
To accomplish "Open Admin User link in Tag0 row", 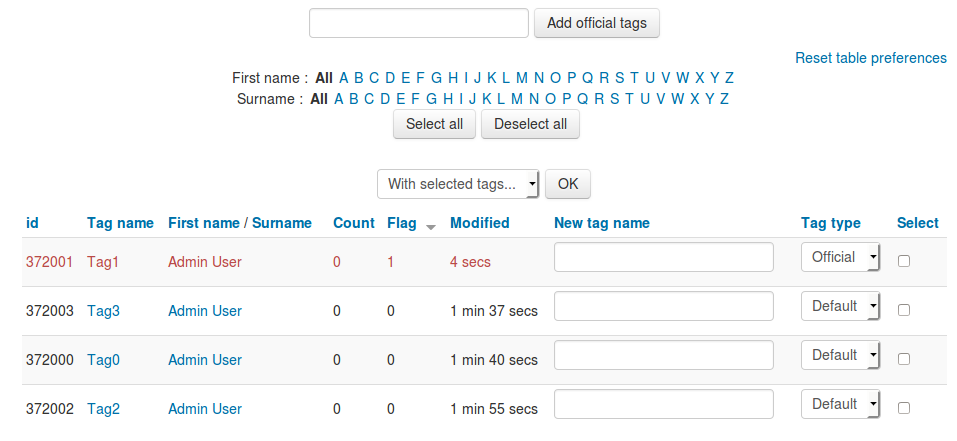I will tap(205, 360).
